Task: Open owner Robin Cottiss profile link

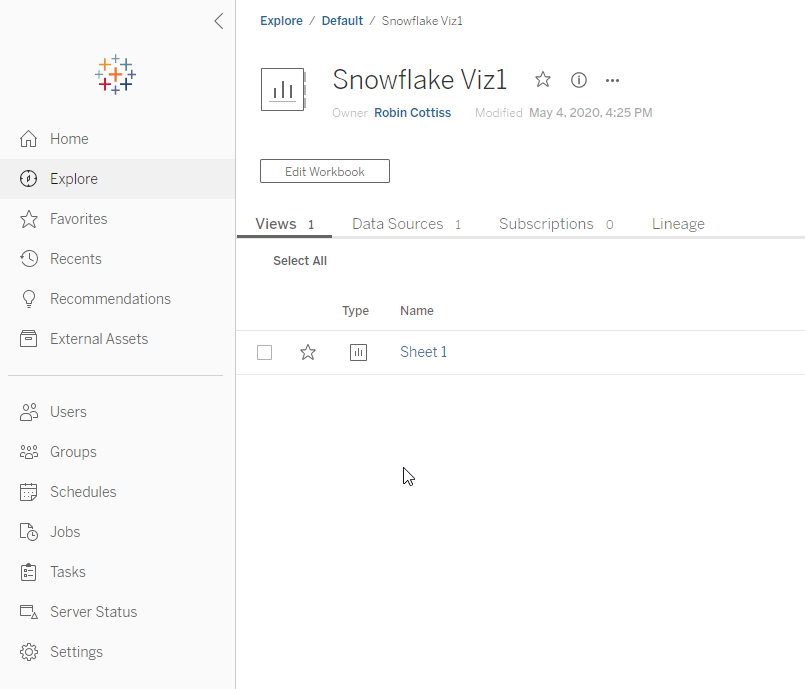Action: (x=412, y=113)
